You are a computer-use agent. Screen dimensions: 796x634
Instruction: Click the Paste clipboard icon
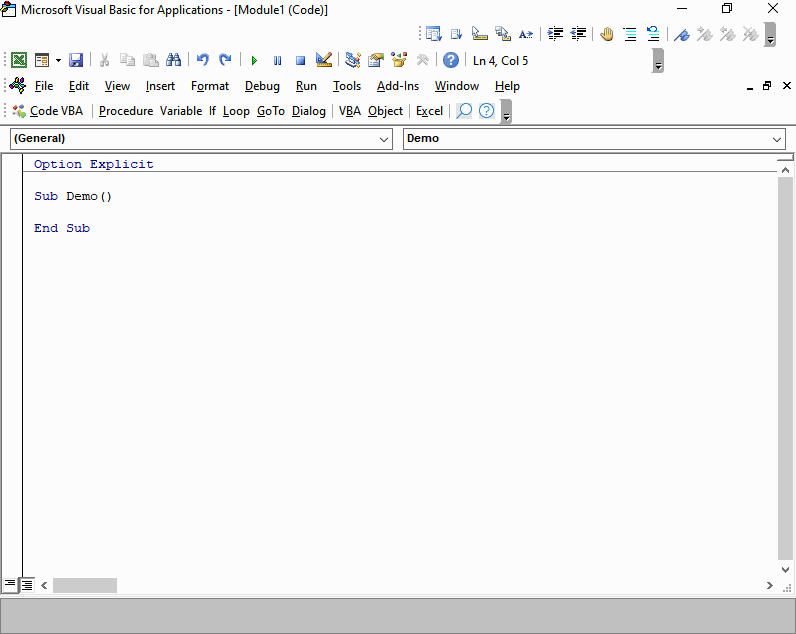[151, 60]
